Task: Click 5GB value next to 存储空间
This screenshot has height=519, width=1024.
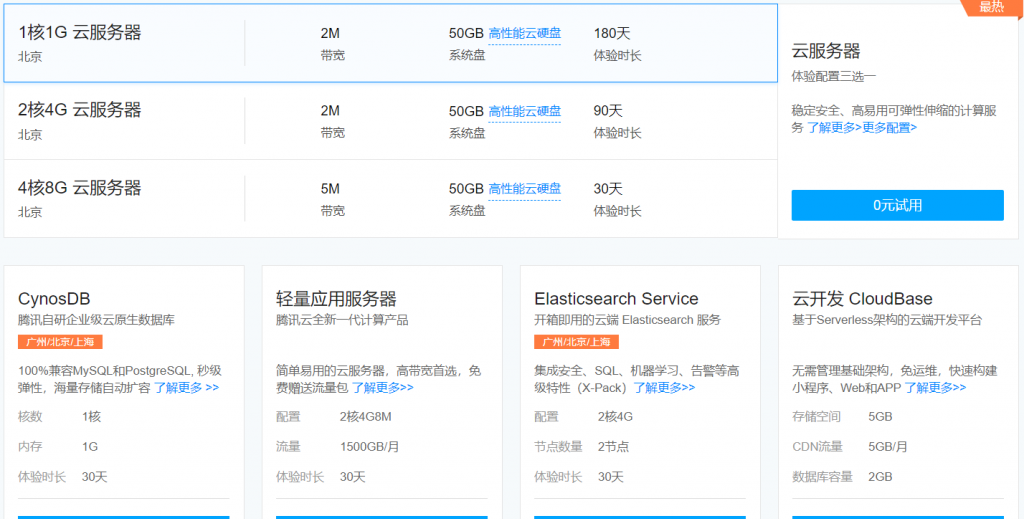Action: pos(880,417)
